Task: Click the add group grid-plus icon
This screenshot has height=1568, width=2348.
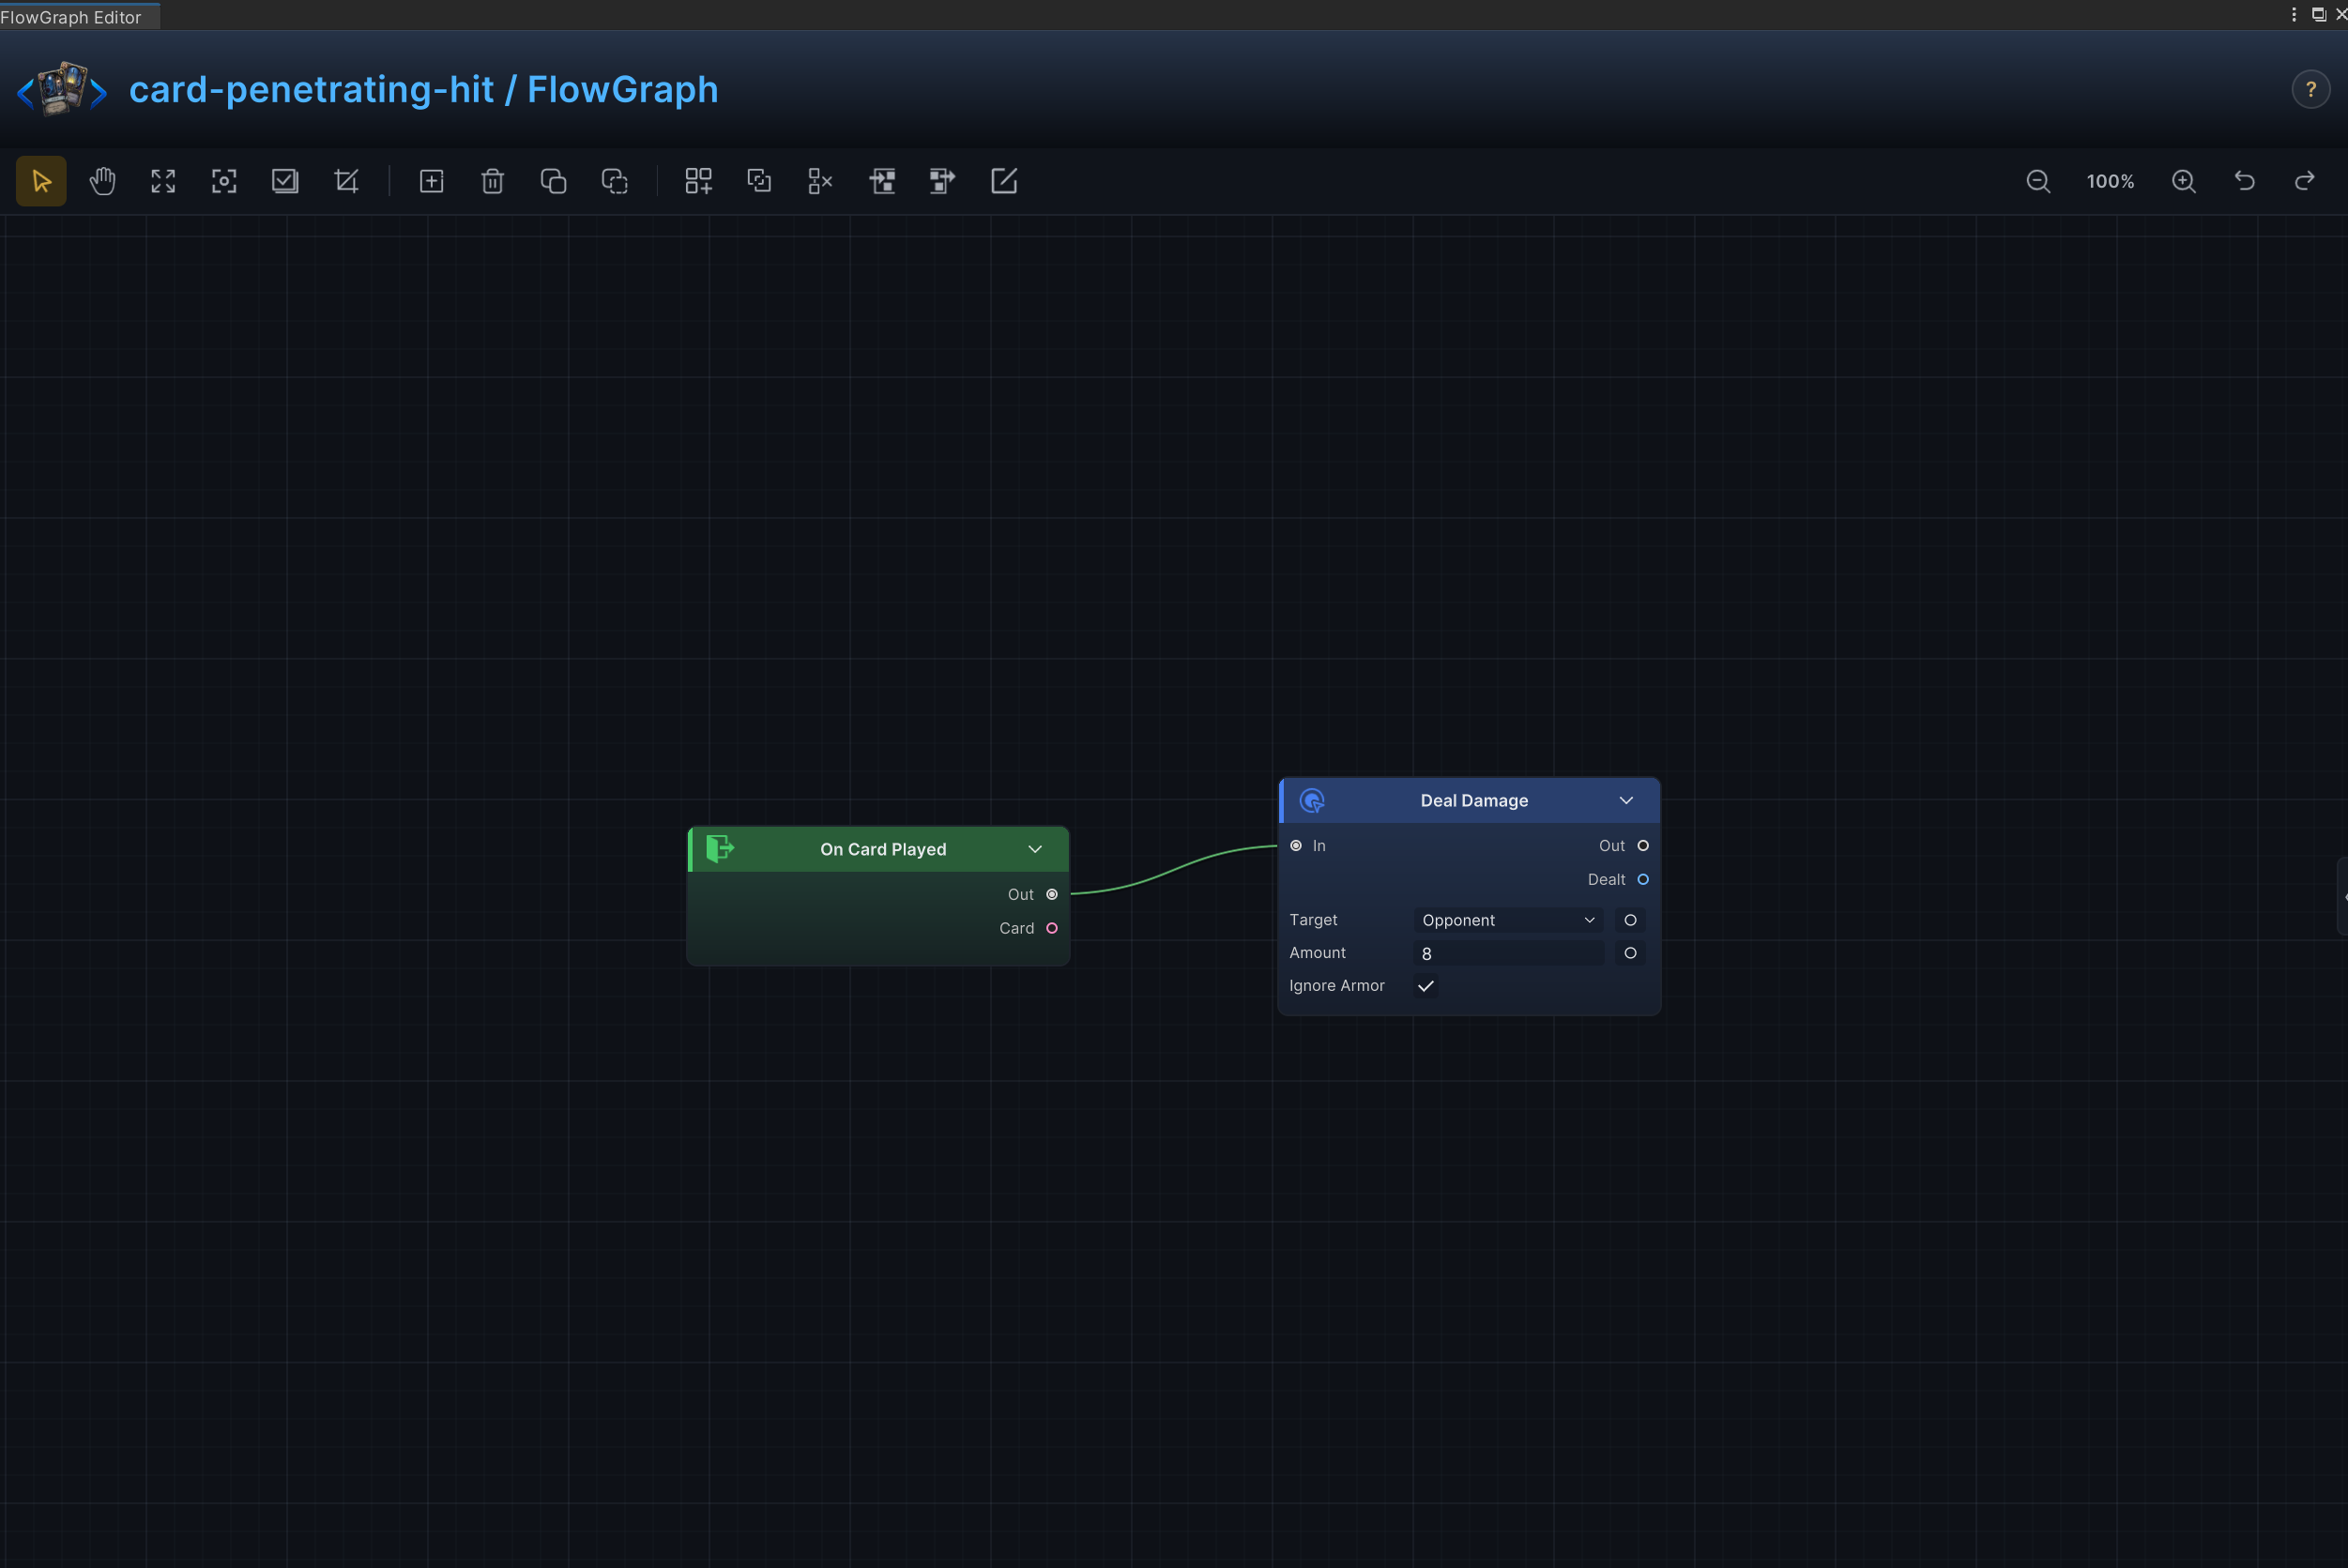Action: coord(698,181)
